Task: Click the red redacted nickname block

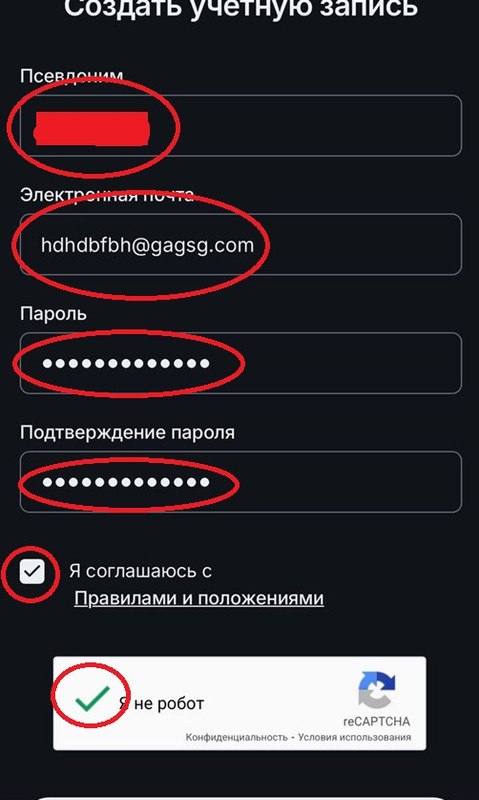Action: tap(92, 128)
